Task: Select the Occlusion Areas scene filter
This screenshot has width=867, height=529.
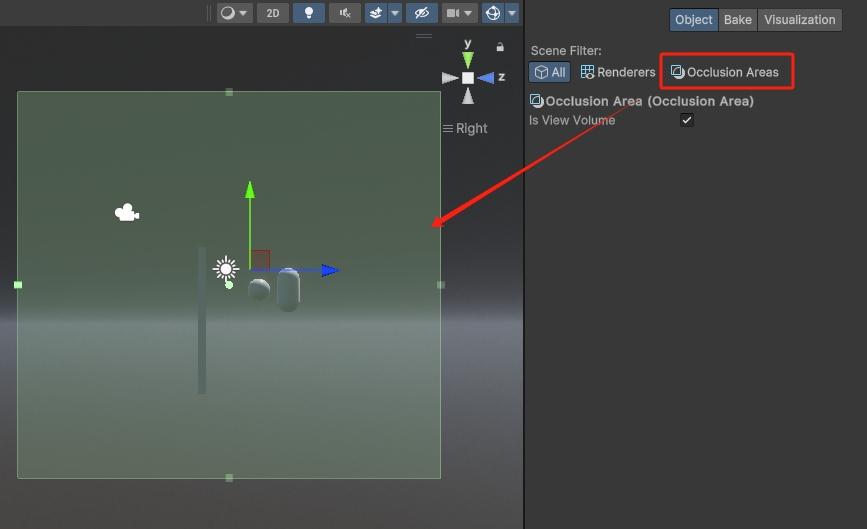Action: coord(725,72)
